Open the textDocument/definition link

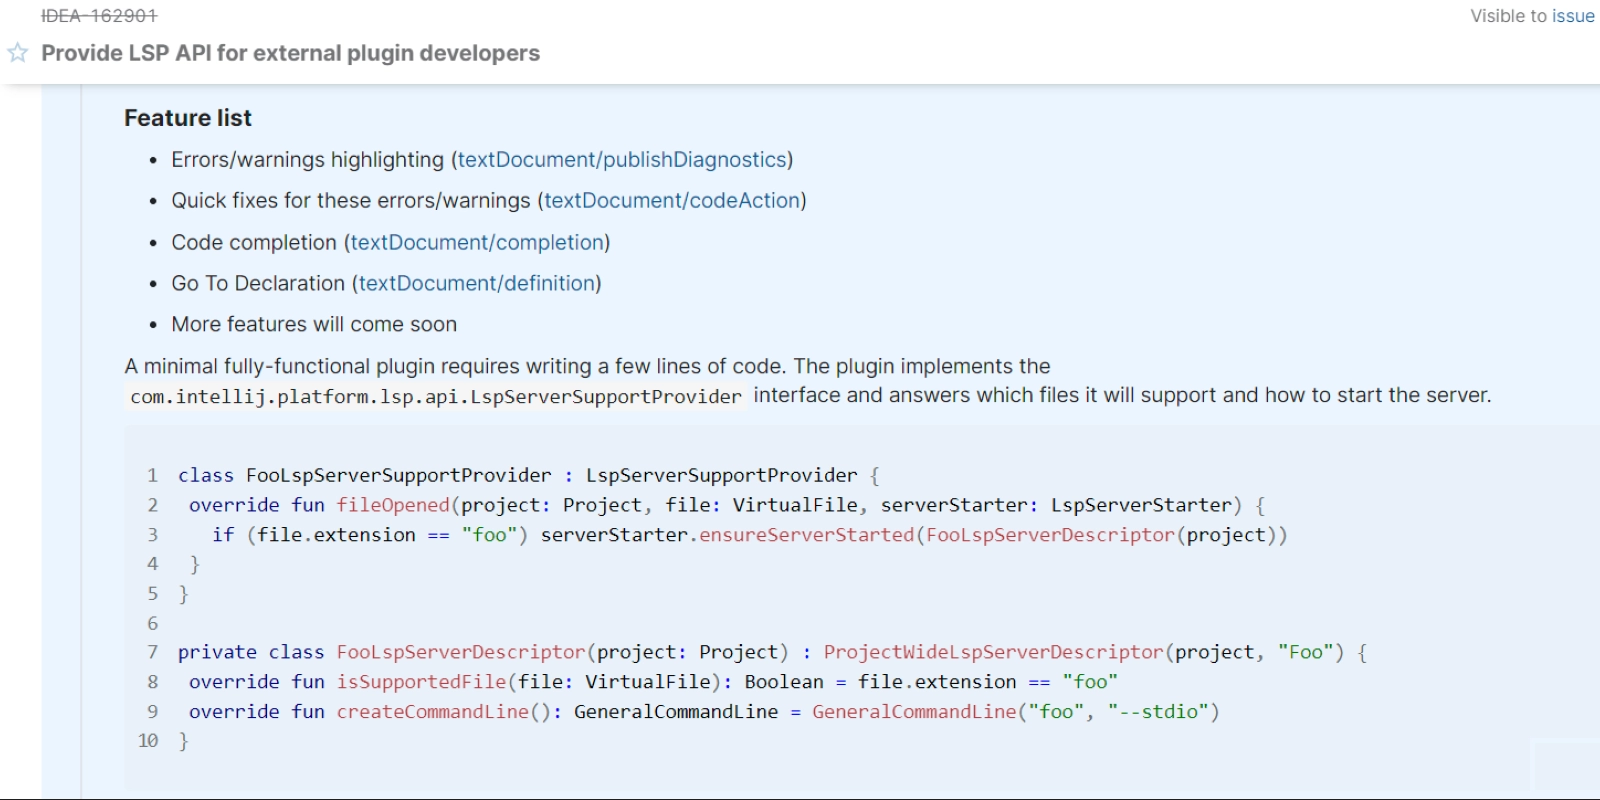tap(477, 284)
